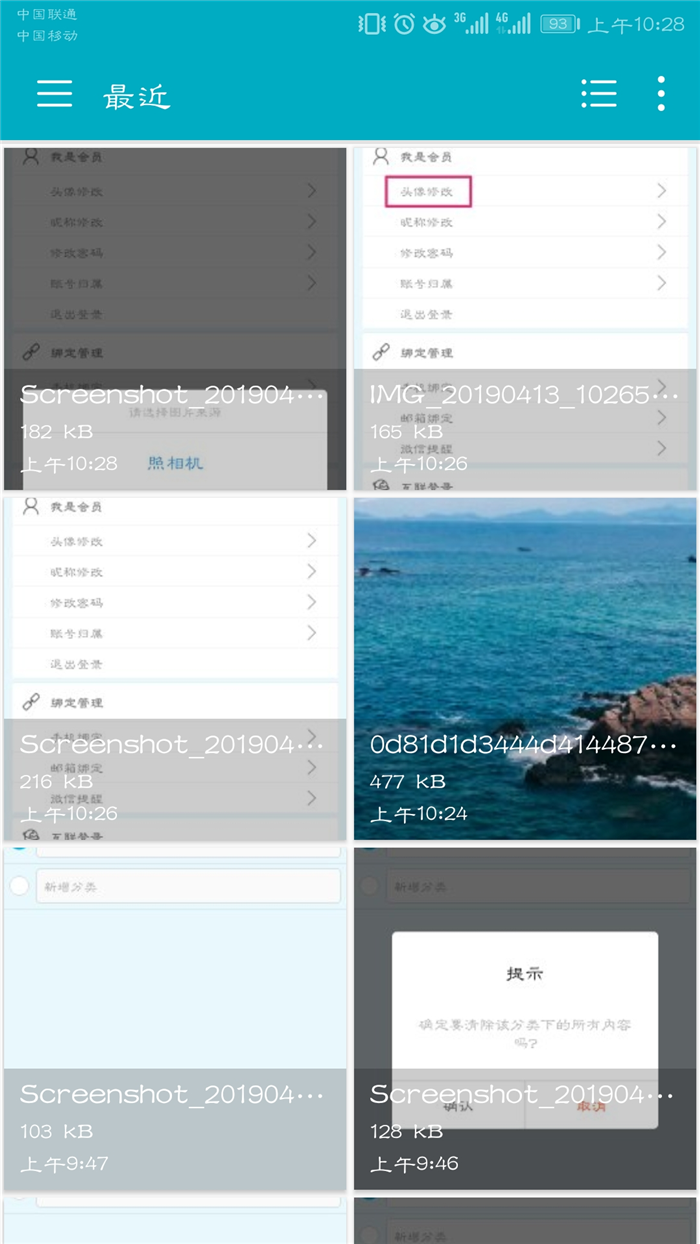Tap the battery 93 indicator
Image resolution: width=700 pixels, height=1244 pixels.
[560, 24]
